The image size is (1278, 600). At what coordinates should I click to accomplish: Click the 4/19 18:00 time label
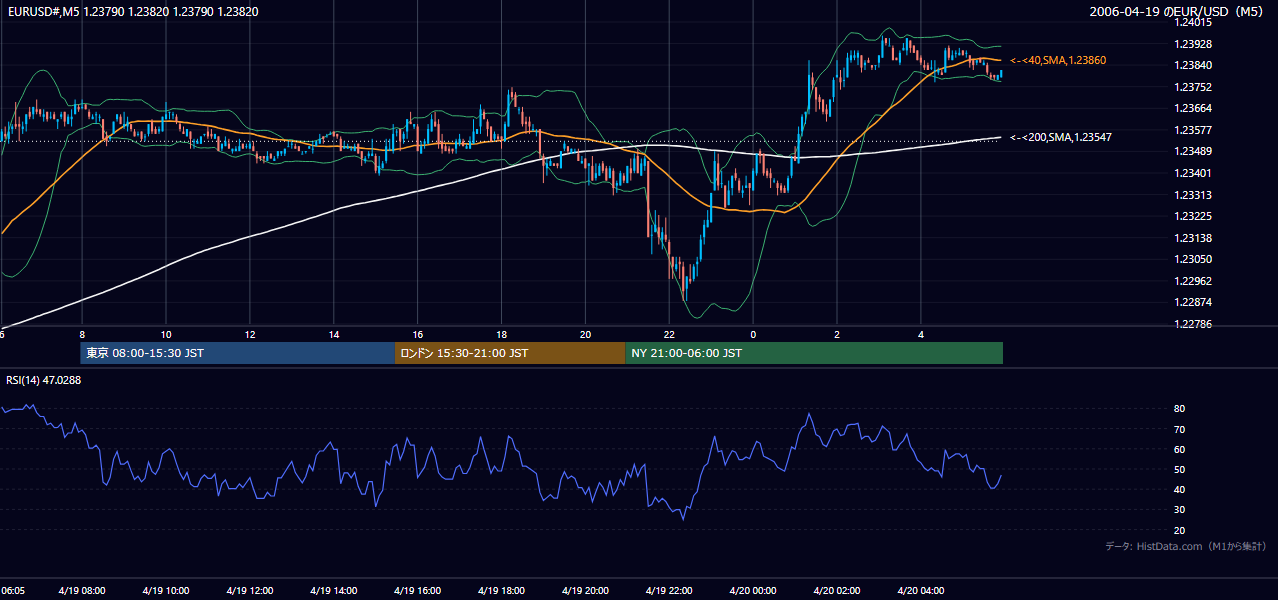(x=502, y=591)
